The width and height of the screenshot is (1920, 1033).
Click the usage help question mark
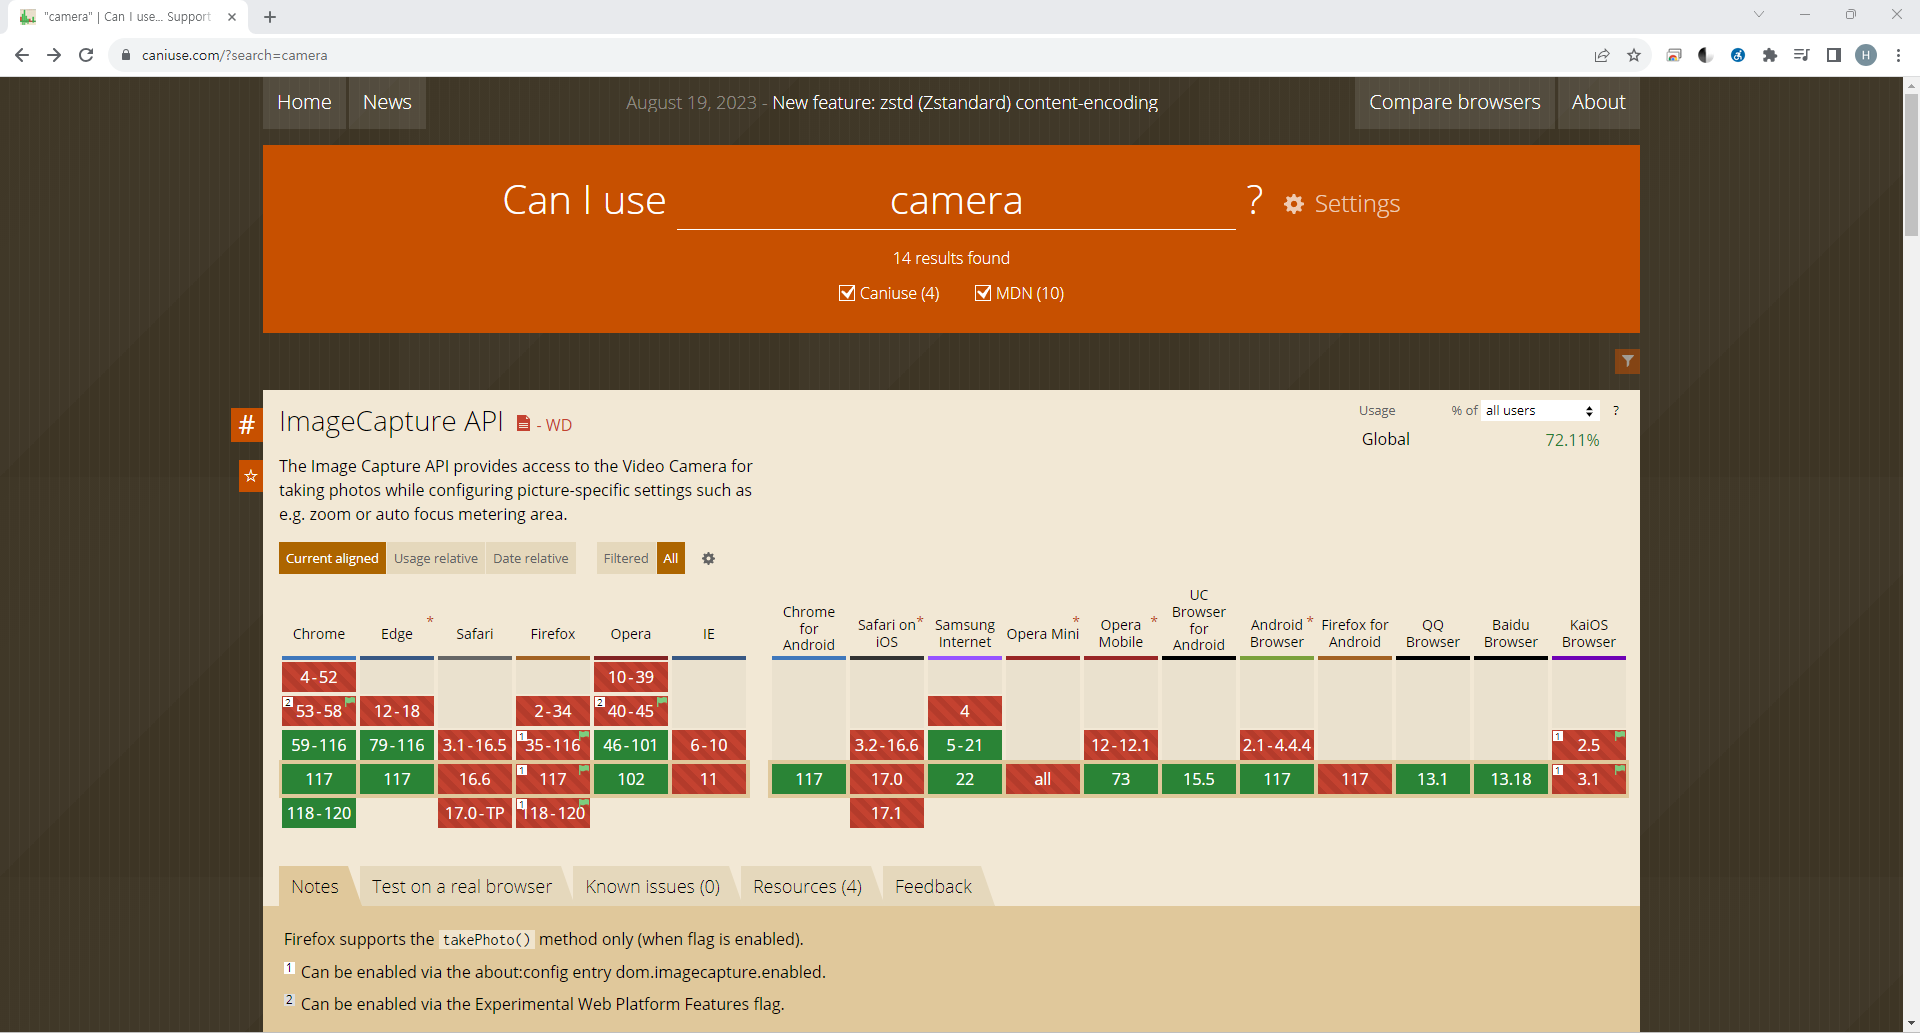tap(1616, 411)
